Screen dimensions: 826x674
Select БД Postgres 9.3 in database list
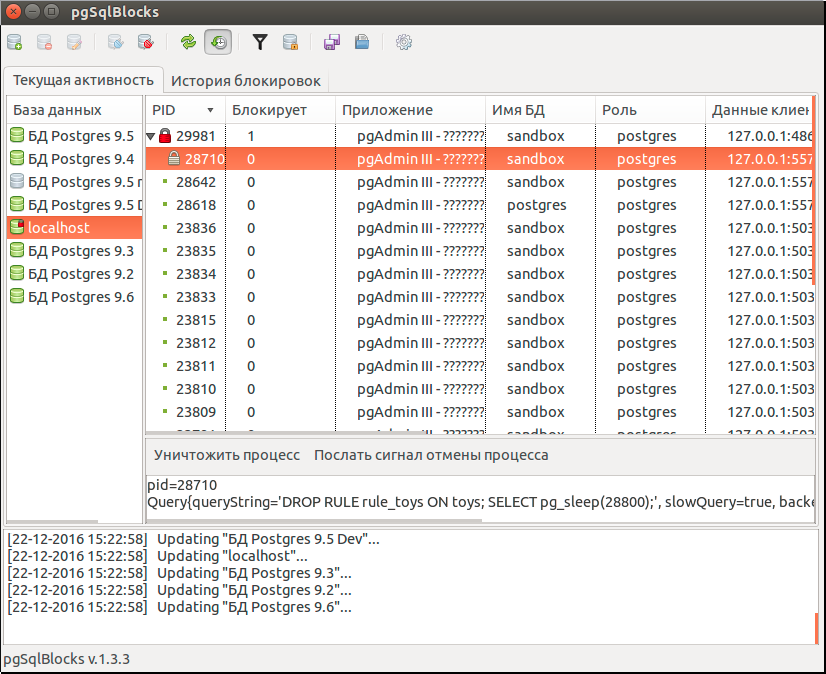75,251
